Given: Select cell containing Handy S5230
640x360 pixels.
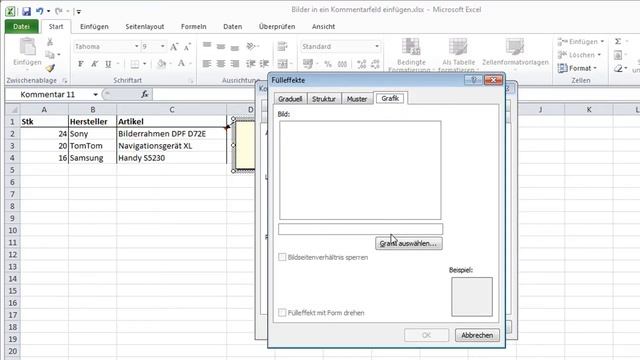Looking at the screenshot, I should tap(171, 158).
